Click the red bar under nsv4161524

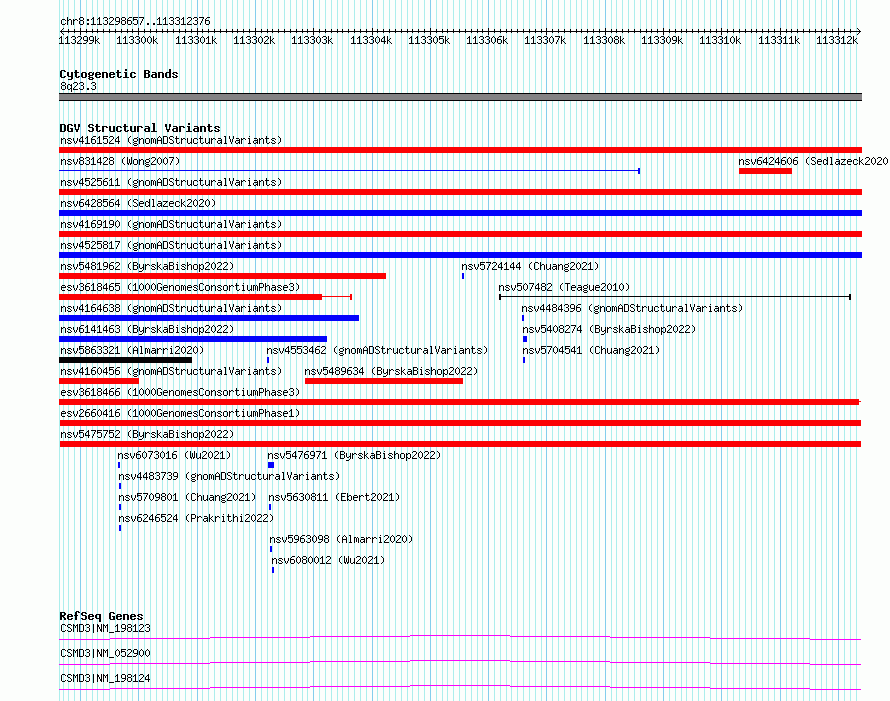click(x=460, y=150)
